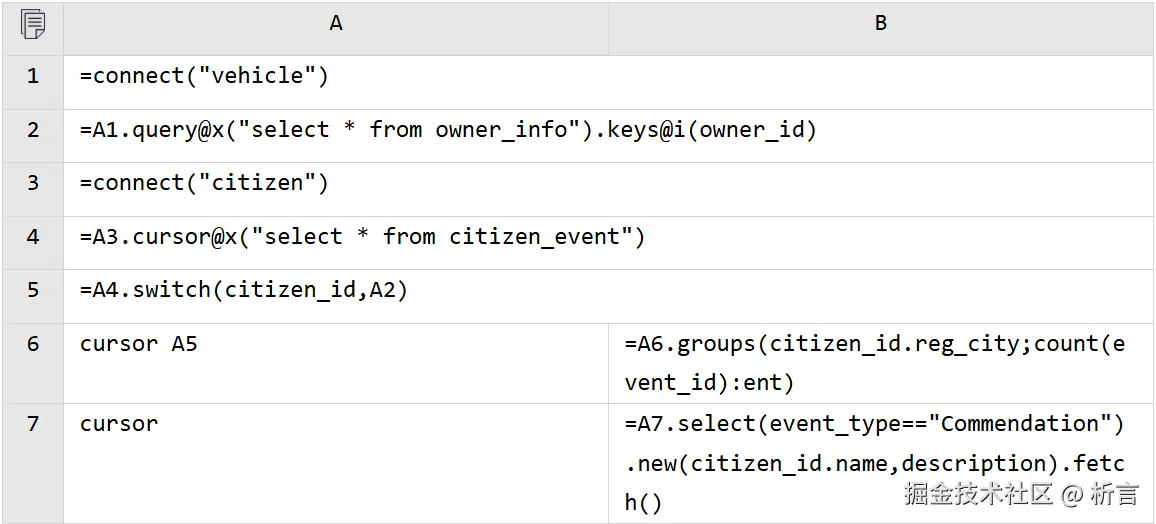This screenshot has height=524, width=1156.
Task: Select row 5 header
Action: [x=32, y=291]
